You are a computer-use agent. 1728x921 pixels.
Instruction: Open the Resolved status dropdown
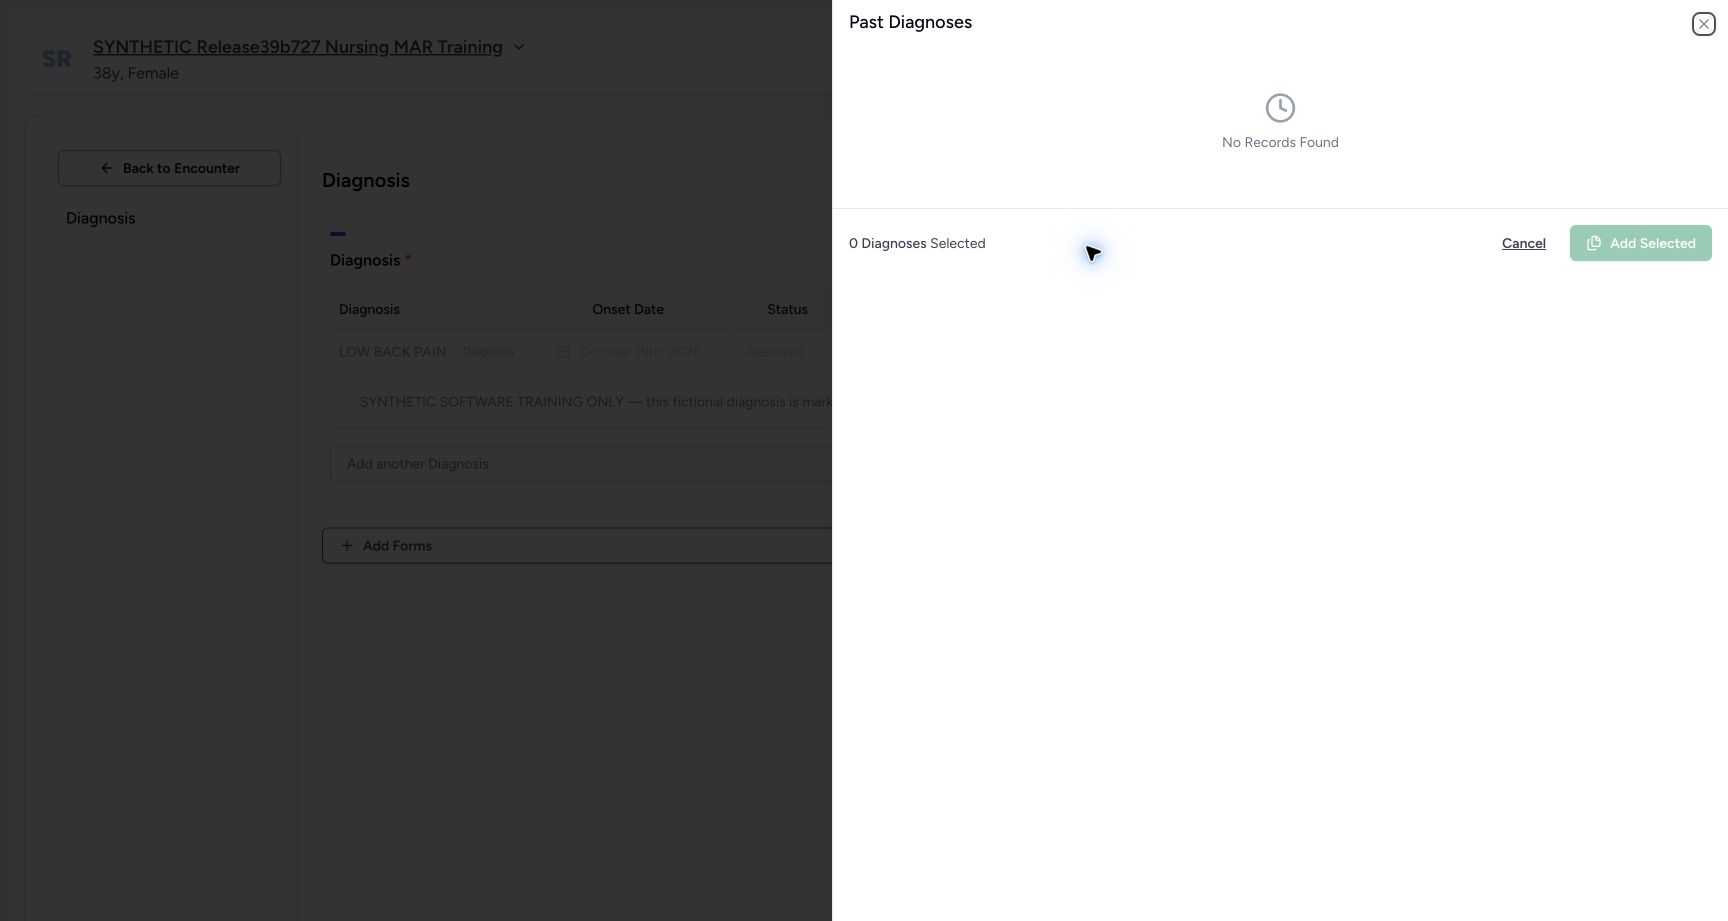coord(783,352)
